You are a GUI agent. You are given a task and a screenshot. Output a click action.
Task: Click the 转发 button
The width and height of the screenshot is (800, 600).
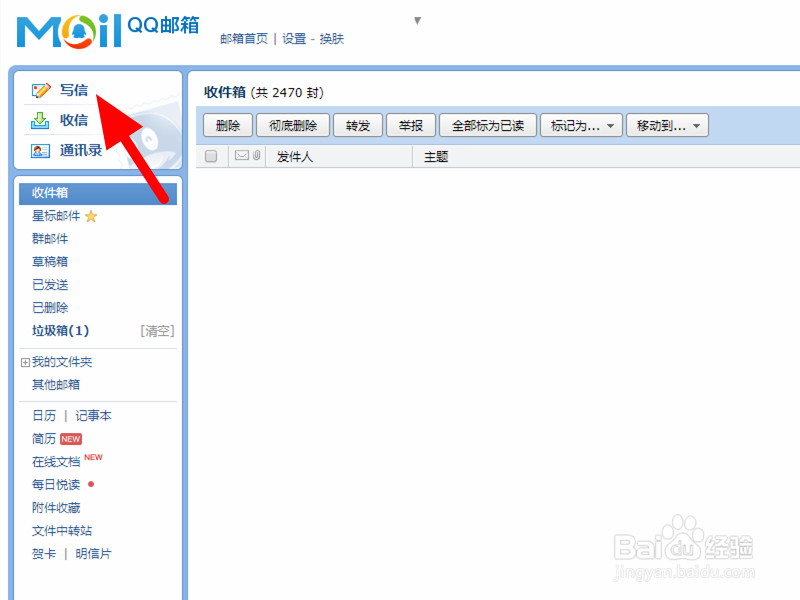pyautogui.click(x=358, y=126)
